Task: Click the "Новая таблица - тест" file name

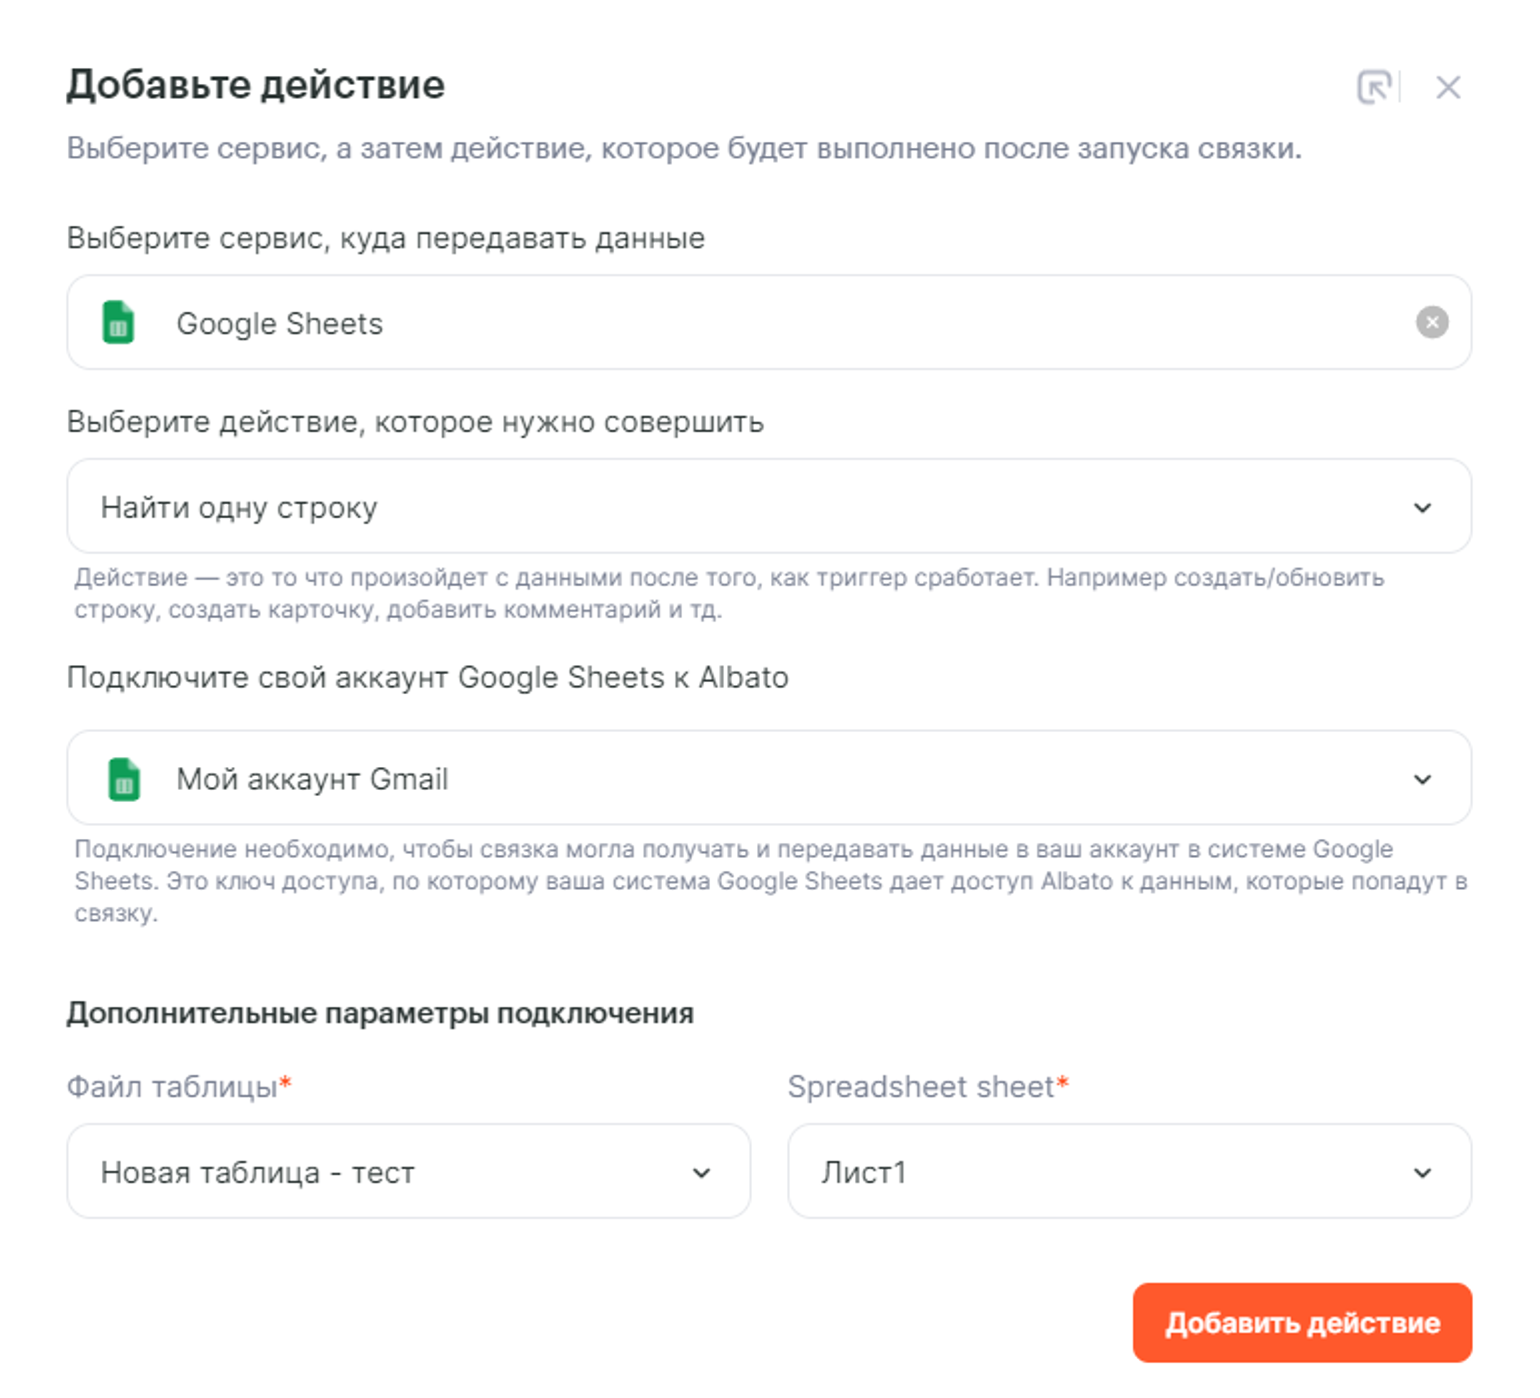Action: 257,1173
